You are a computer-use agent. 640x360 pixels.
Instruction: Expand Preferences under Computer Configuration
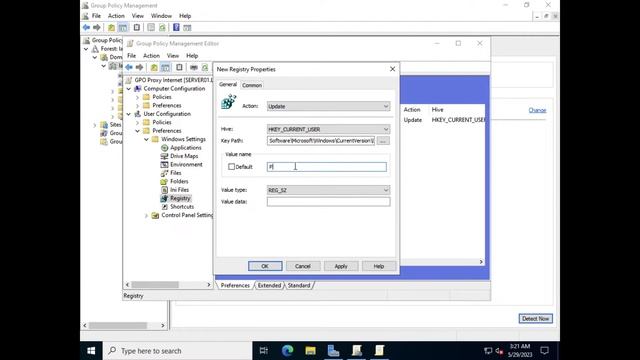tap(138, 105)
